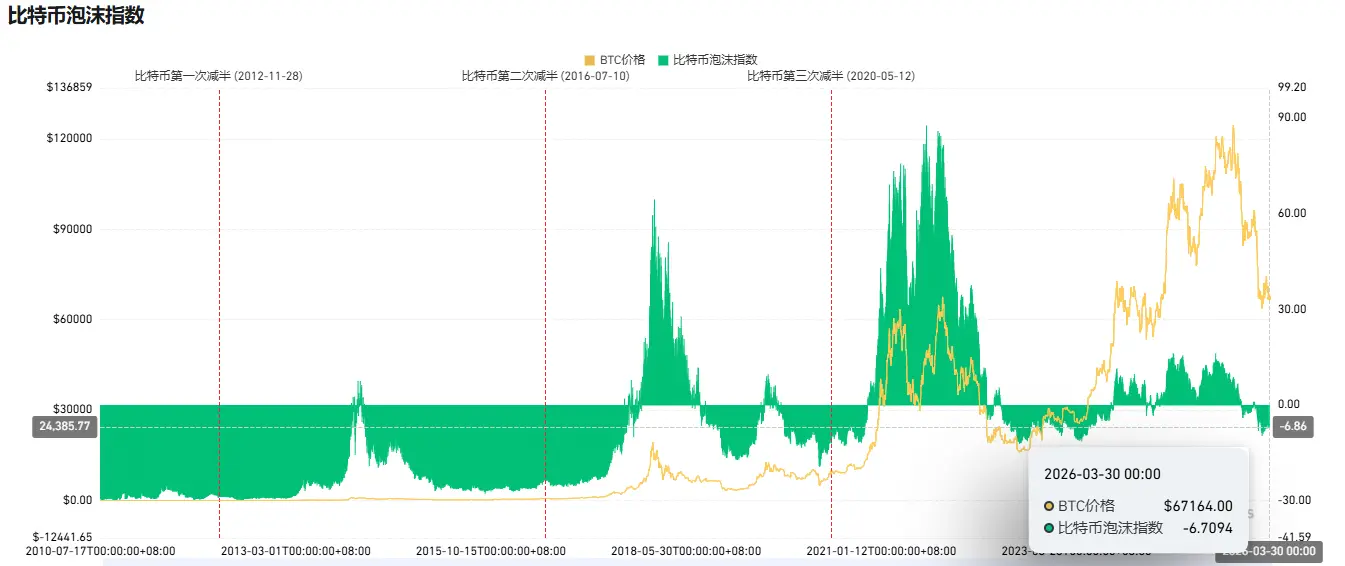Click the -41.59 right axis label
This screenshot has height=566, width=1345.
click(1294, 537)
